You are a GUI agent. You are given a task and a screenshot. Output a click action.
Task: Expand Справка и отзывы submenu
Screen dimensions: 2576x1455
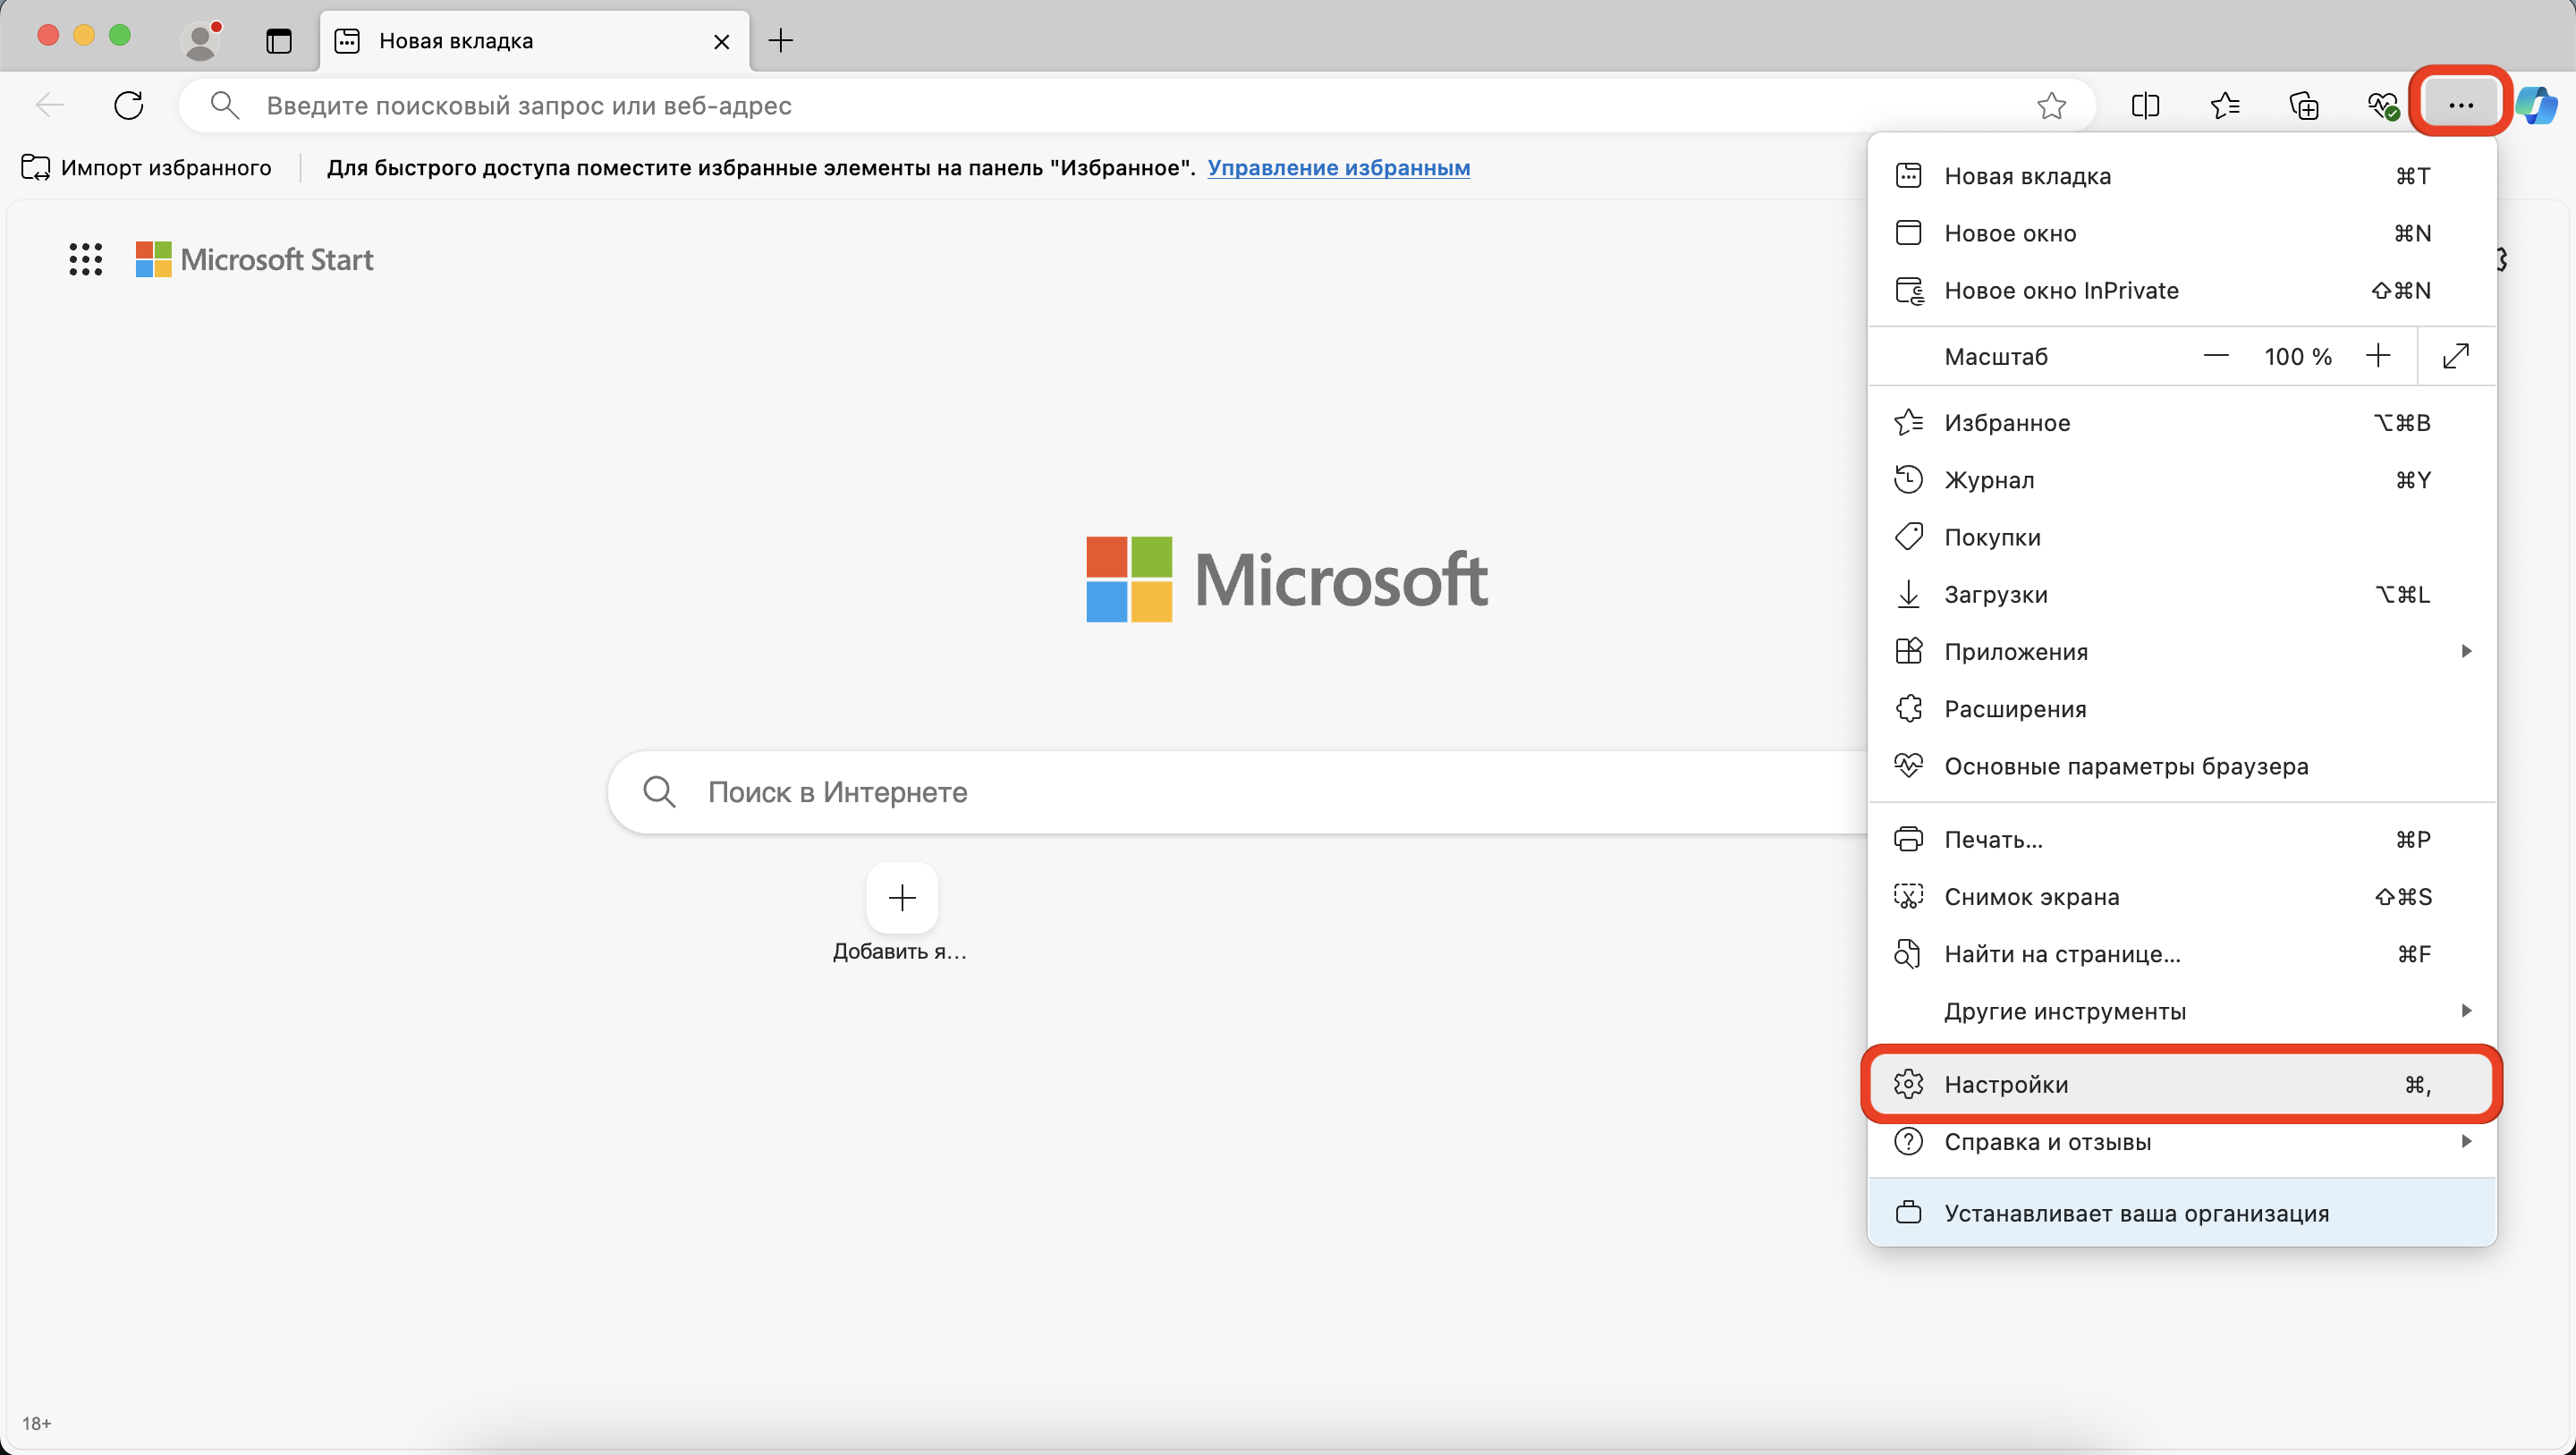(x=2182, y=1141)
